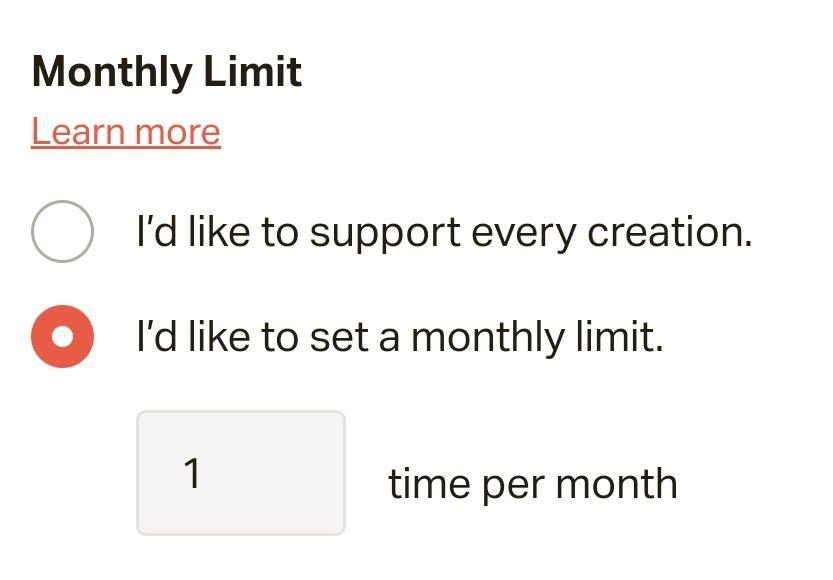
Task: Click the Monthly Limit heading
Action: click(x=166, y=73)
